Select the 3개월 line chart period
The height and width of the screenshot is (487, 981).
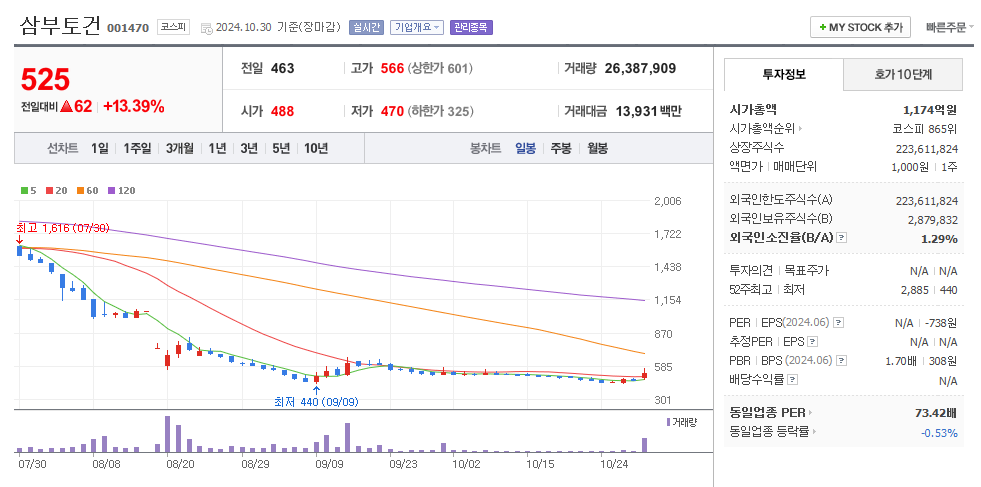[x=180, y=149]
